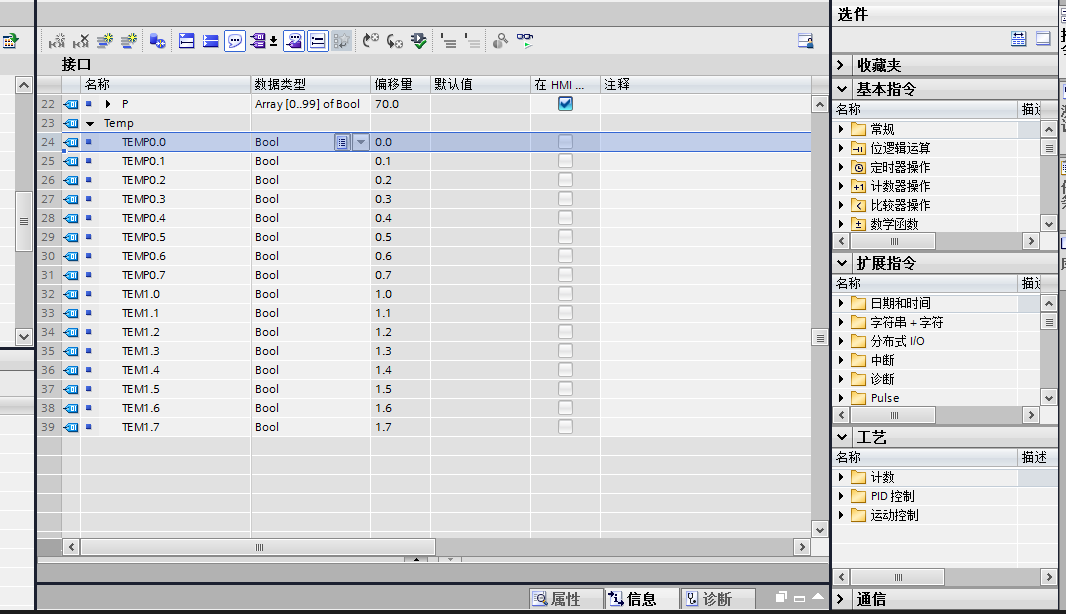Viewport: 1066px width, 614px height.
Task: Toggle the tag information display icon
Action: (294, 41)
